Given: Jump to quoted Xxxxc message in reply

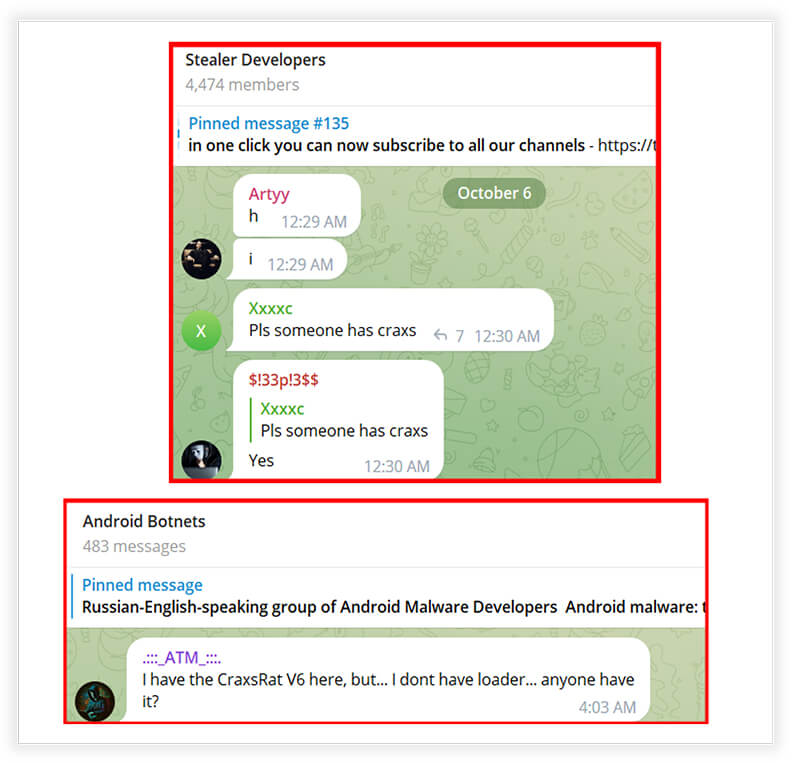Looking at the screenshot, I should 343,420.
